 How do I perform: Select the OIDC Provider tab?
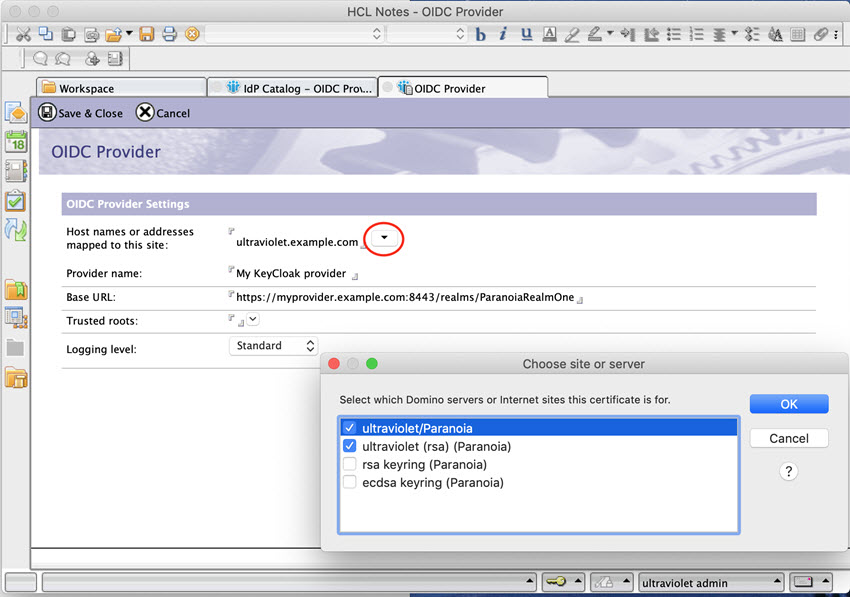pos(463,88)
